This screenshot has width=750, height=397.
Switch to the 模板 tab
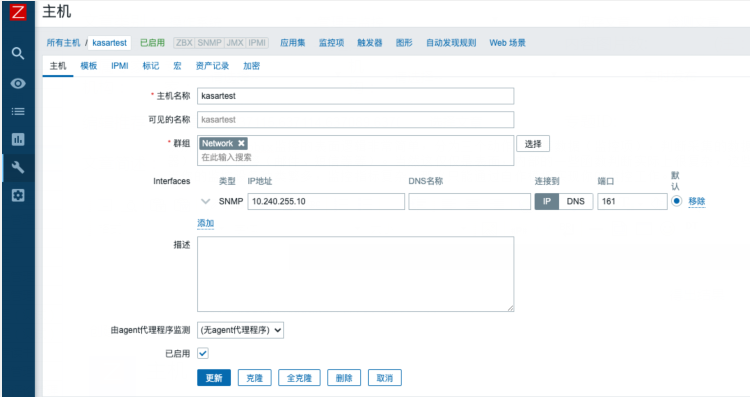(x=88, y=66)
